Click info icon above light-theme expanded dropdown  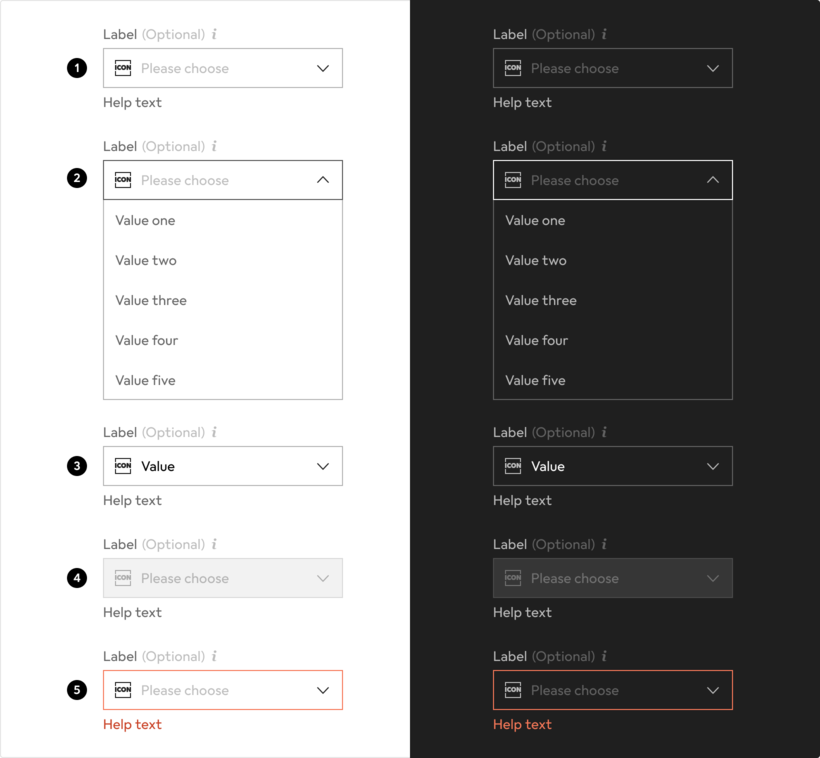pyautogui.click(x=214, y=146)
